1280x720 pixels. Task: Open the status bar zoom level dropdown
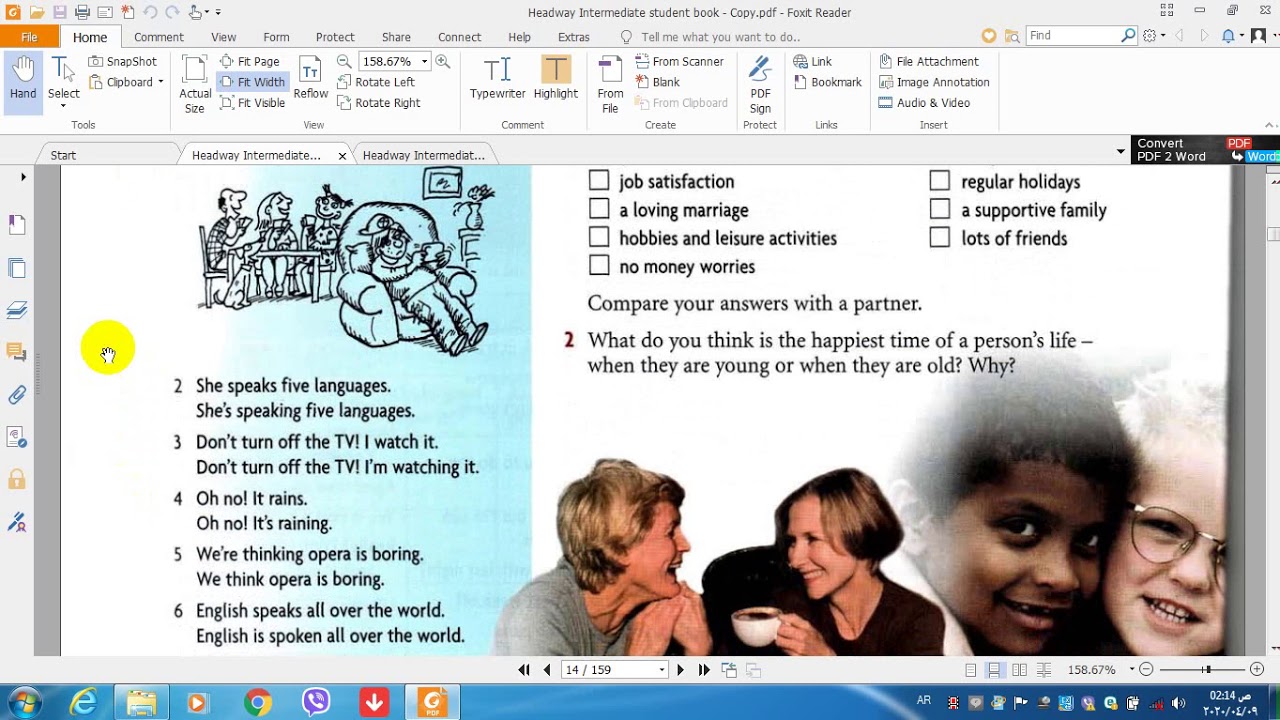coord(1132,670)
